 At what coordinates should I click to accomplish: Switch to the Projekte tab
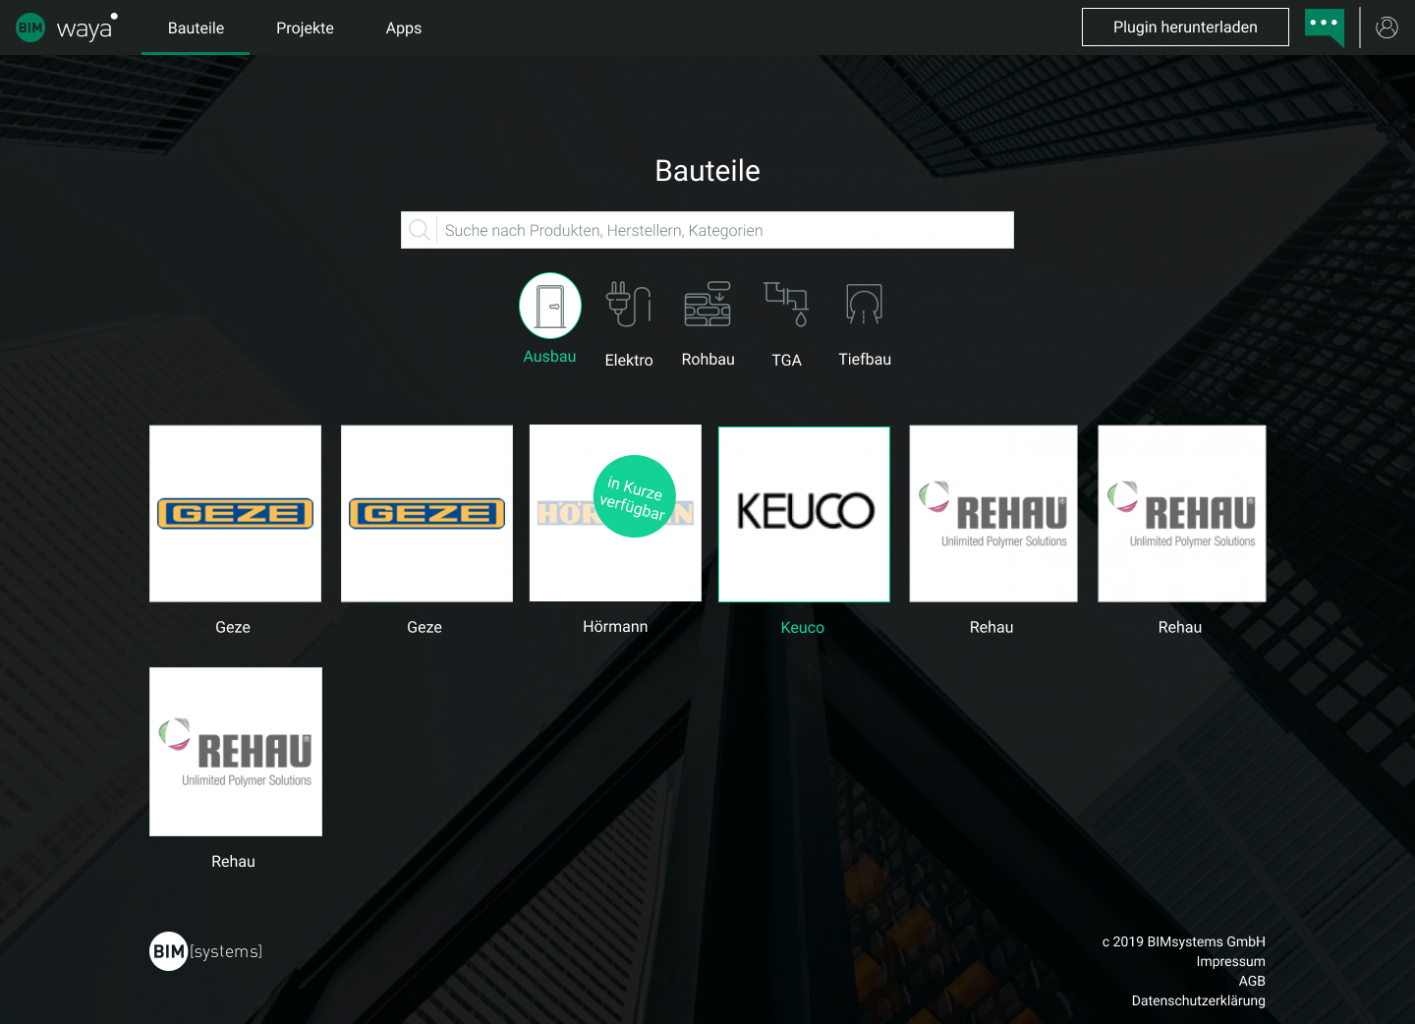pos(305,28)
